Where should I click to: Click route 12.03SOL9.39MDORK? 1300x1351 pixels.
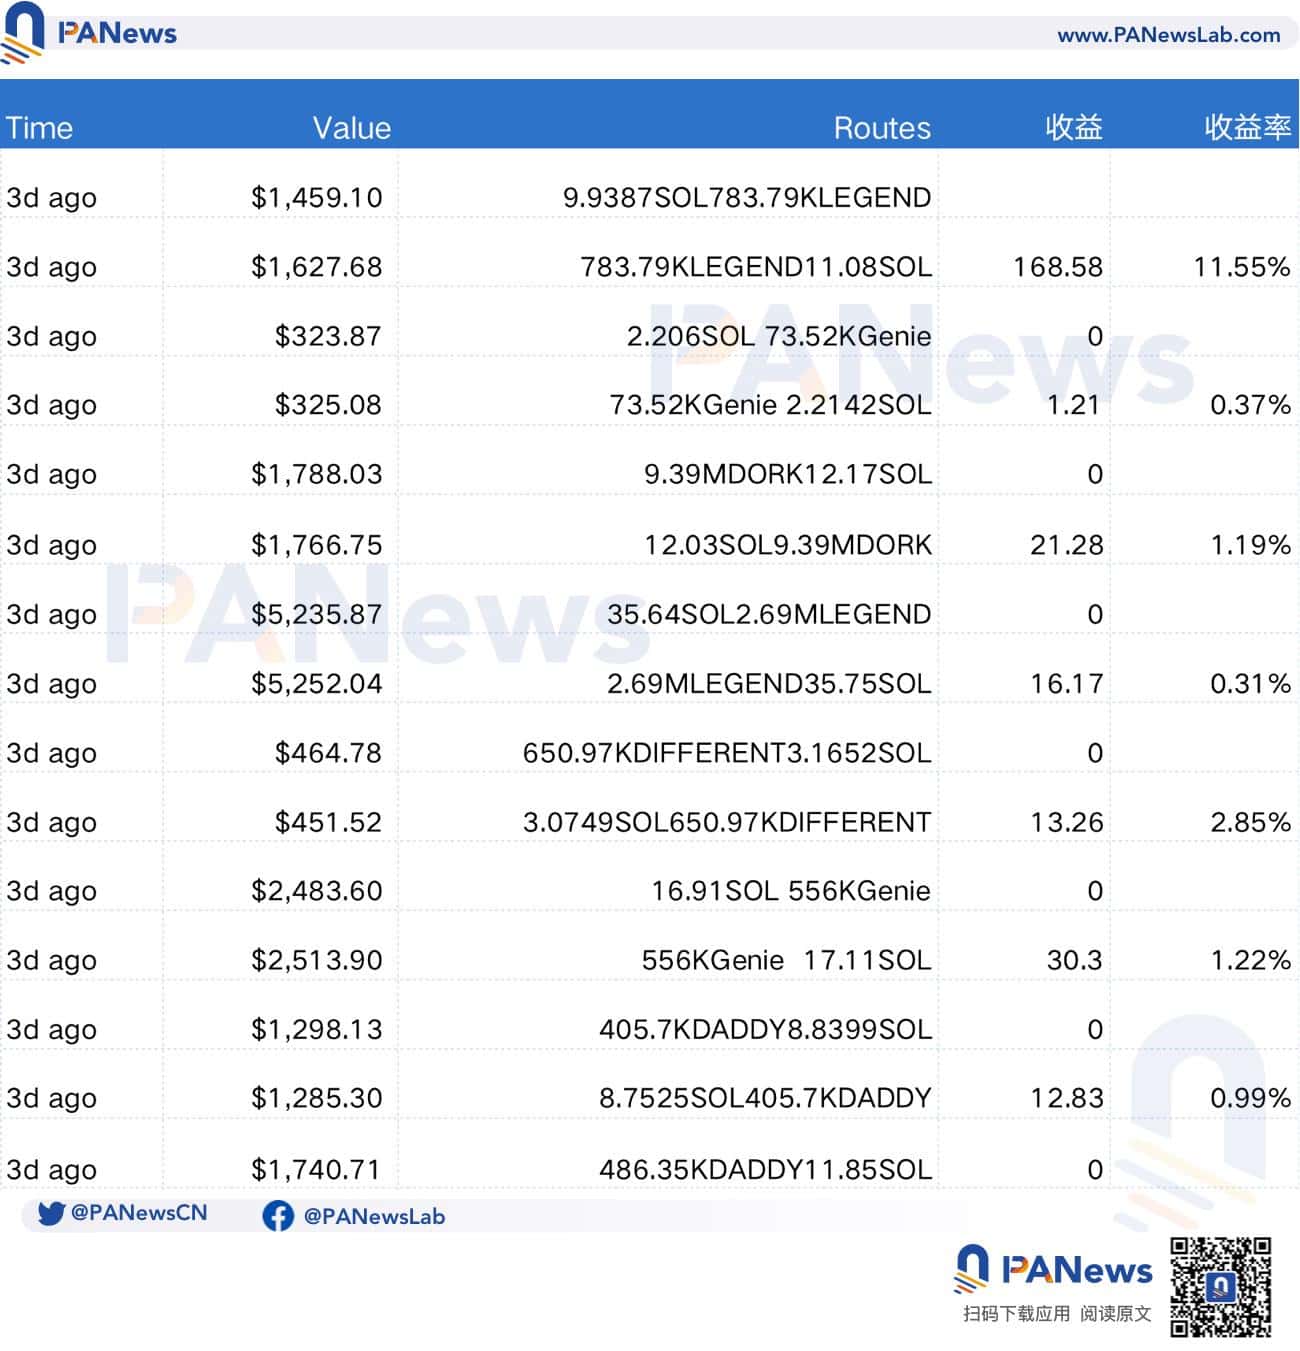coord(788,545)
